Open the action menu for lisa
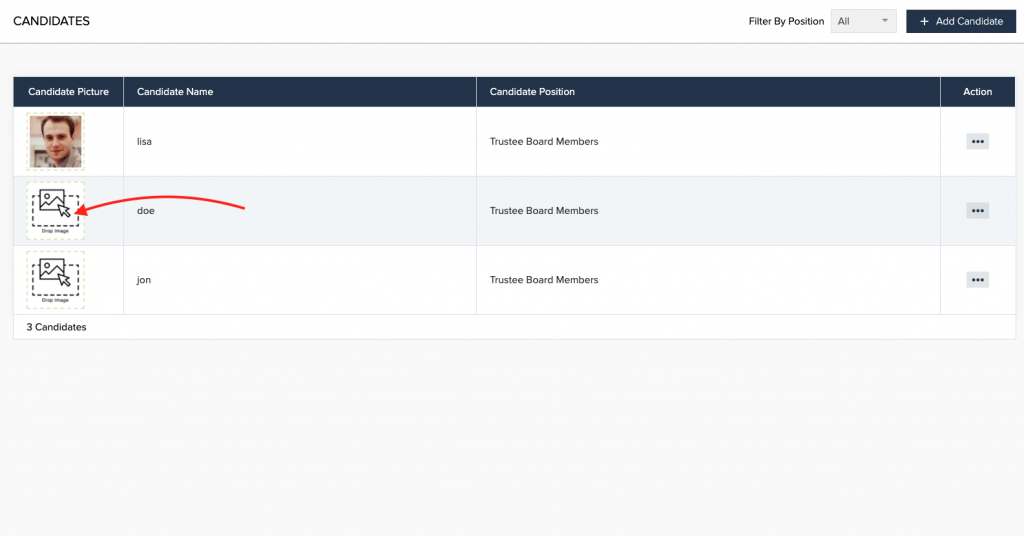The height and width of the screenshot is (536, 1024). (x=977, y=142)
